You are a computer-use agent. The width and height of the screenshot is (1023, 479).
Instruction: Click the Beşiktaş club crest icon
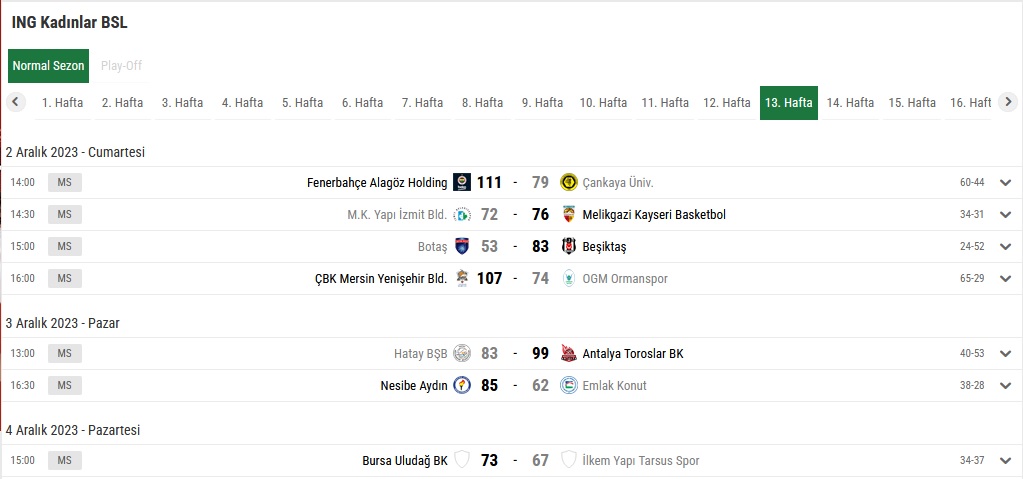(569, 246)
